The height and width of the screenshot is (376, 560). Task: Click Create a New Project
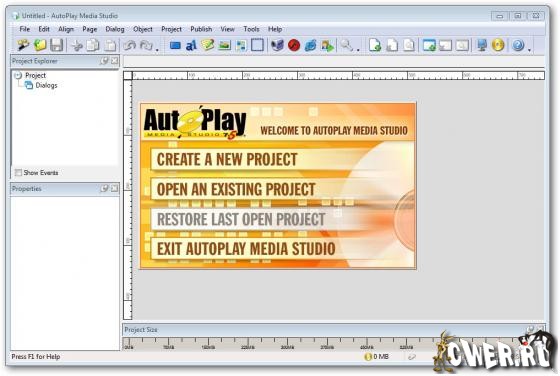tap(227, 159)
